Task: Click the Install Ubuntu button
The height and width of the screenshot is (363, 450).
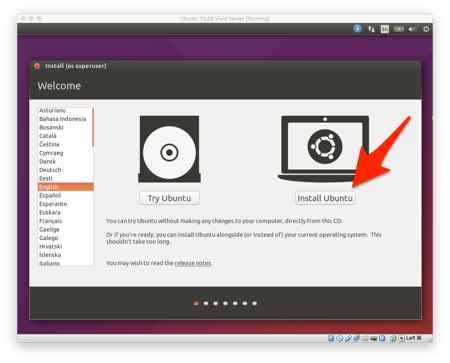Action: point(325,198)
